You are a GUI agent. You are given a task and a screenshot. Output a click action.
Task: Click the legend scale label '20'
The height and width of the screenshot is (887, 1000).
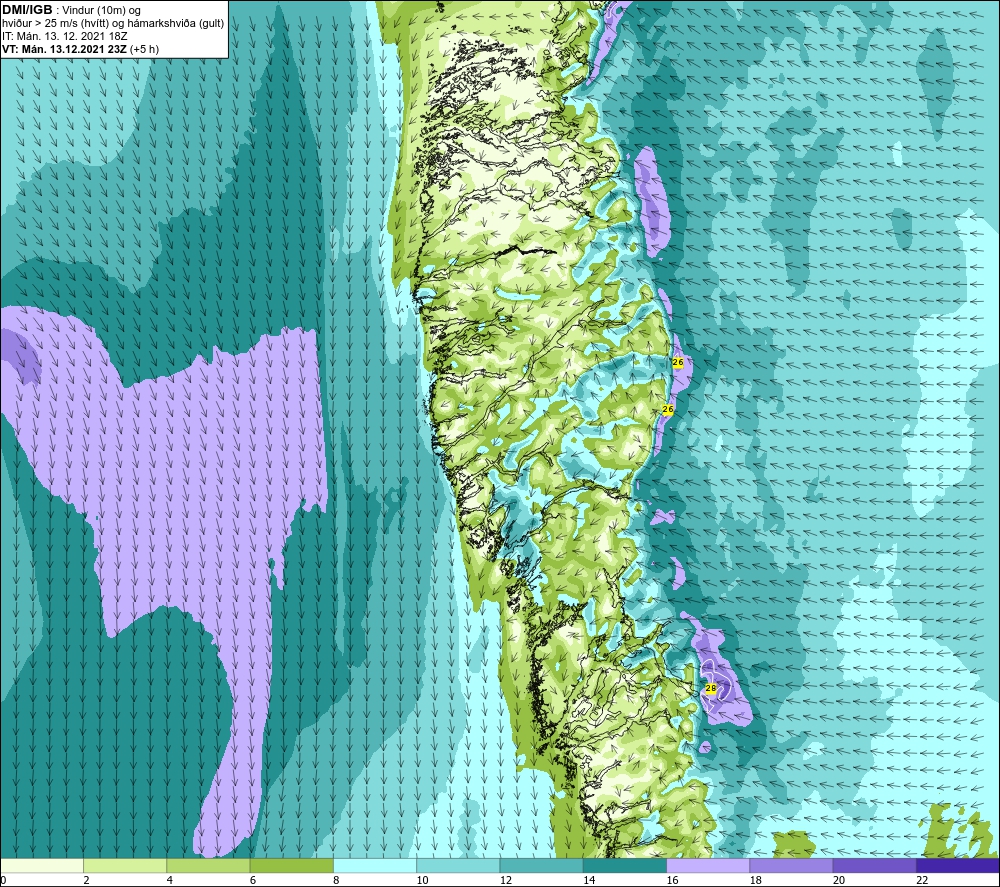point(839,880)
